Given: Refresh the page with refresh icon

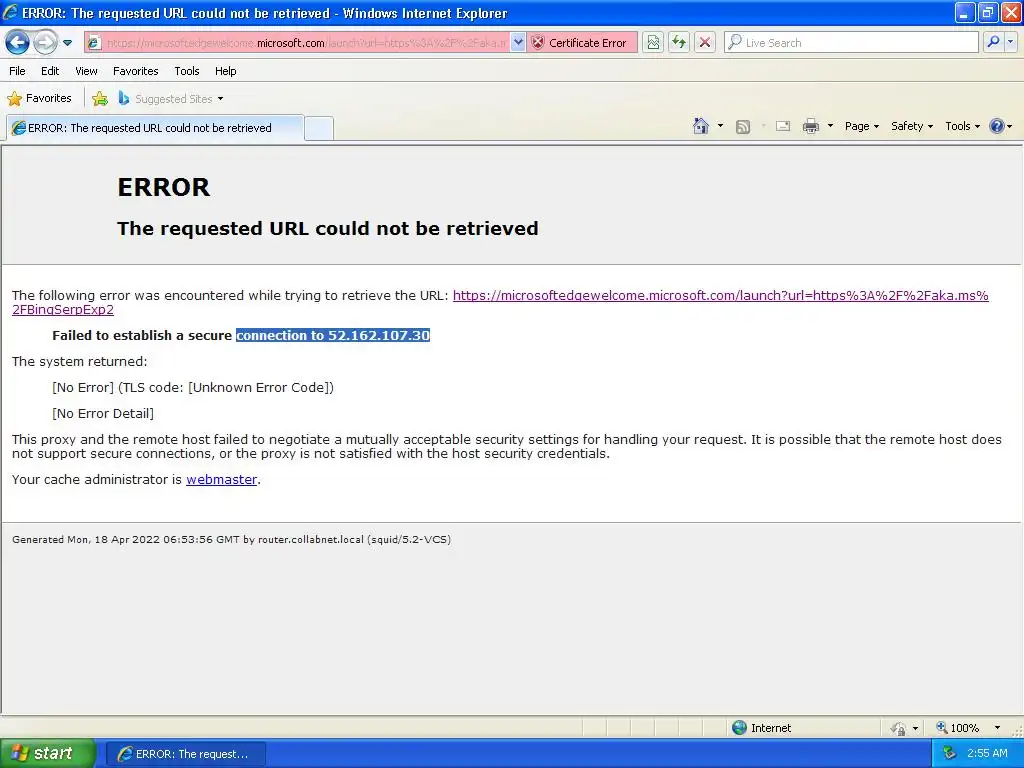Looking at the screenshot, I should [x=679, y=43].
